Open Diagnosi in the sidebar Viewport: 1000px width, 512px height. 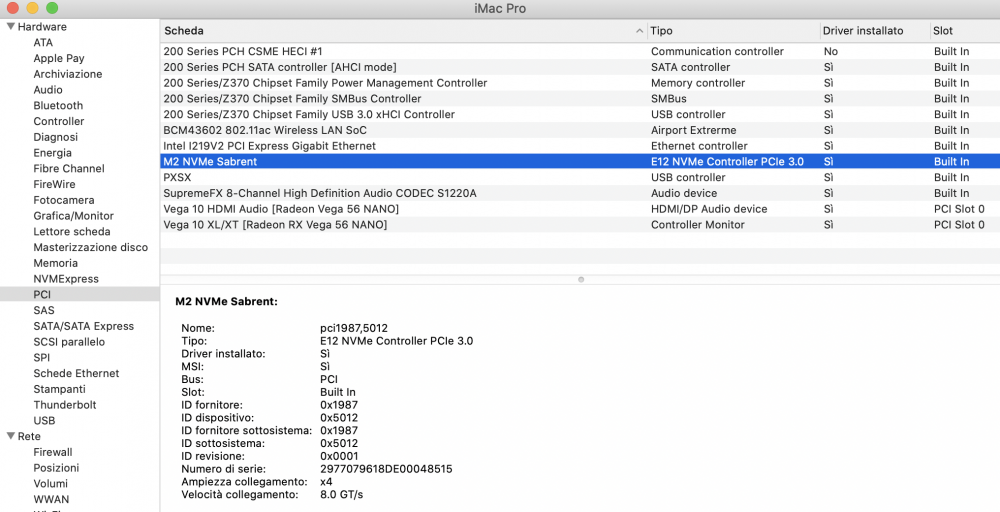55,137
